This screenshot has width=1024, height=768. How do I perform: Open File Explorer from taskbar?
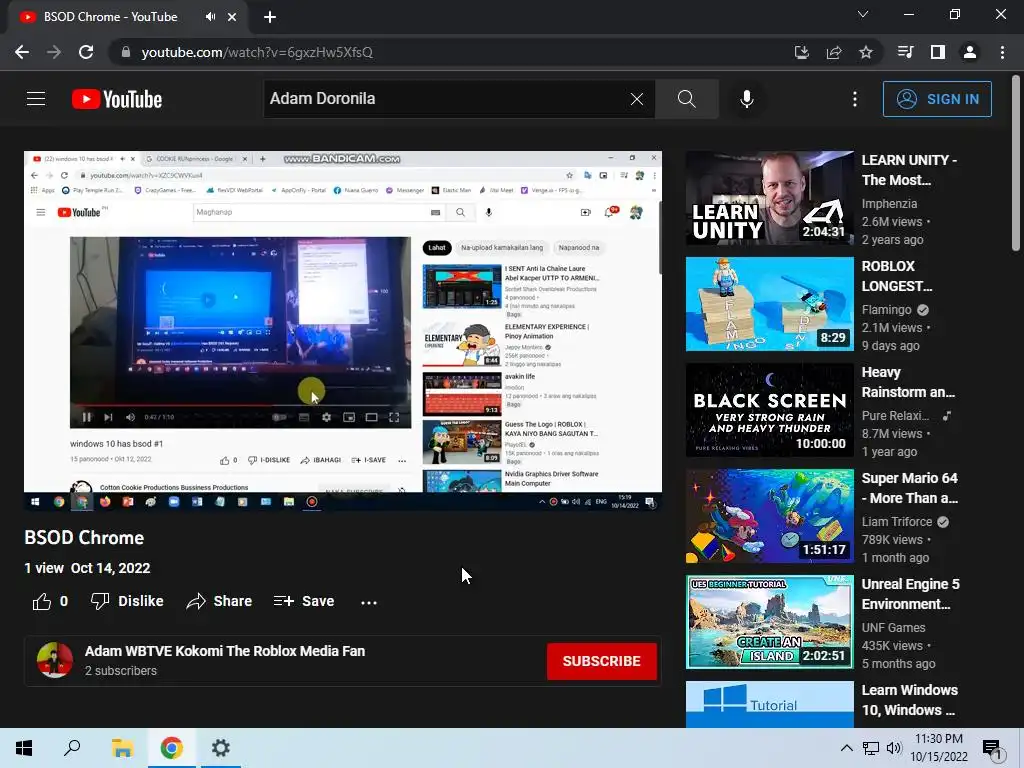pos(122,748)
